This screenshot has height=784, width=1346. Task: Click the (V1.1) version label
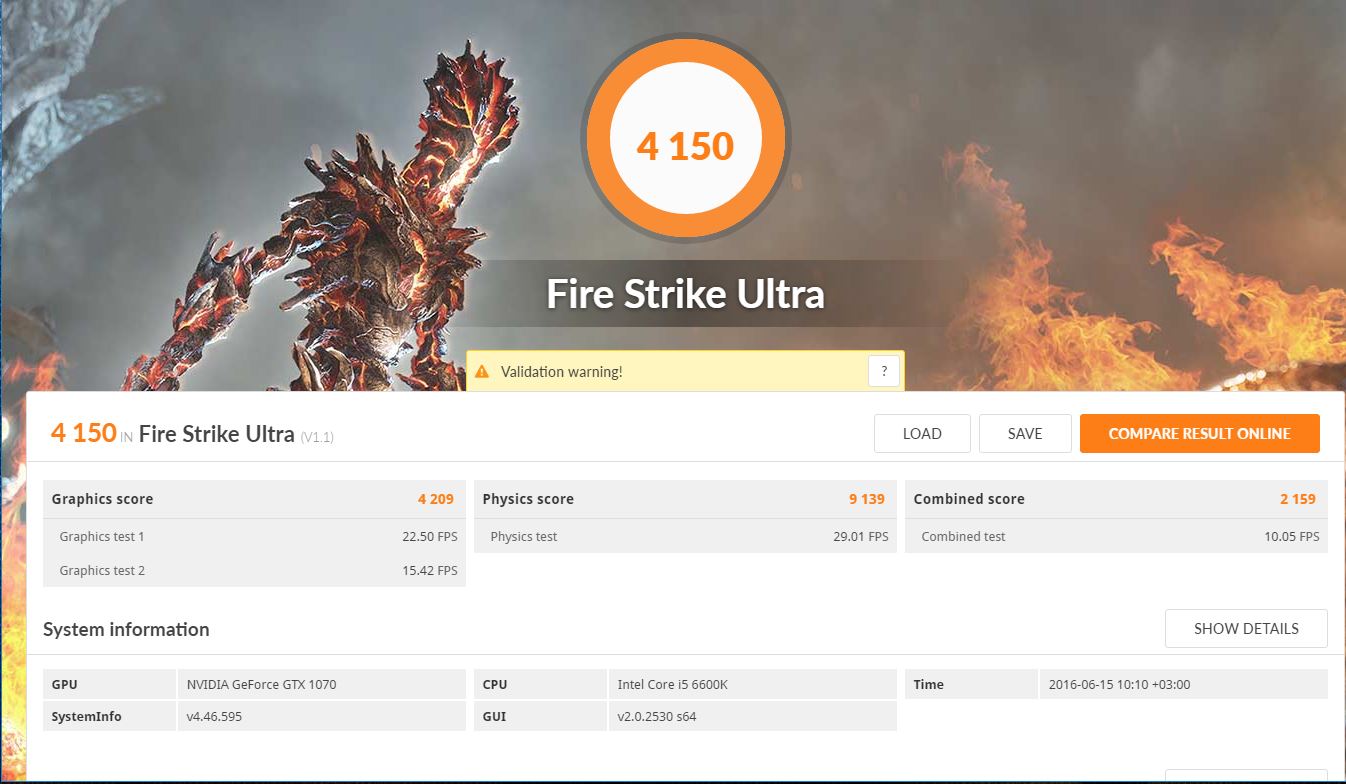[317, 437]
